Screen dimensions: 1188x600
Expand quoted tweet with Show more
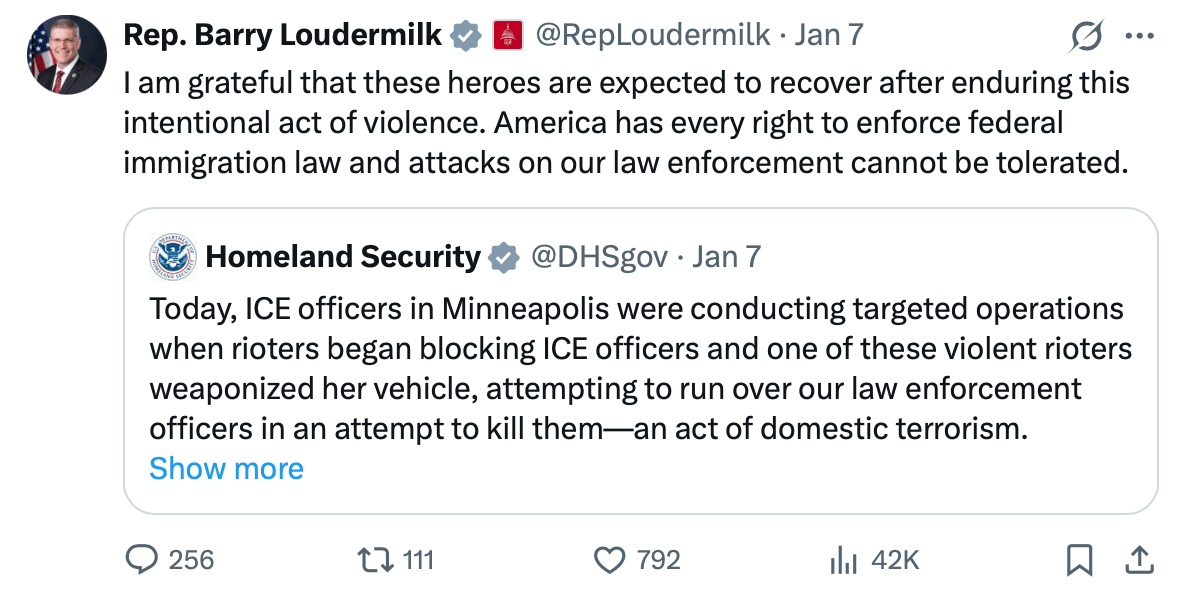226,468
